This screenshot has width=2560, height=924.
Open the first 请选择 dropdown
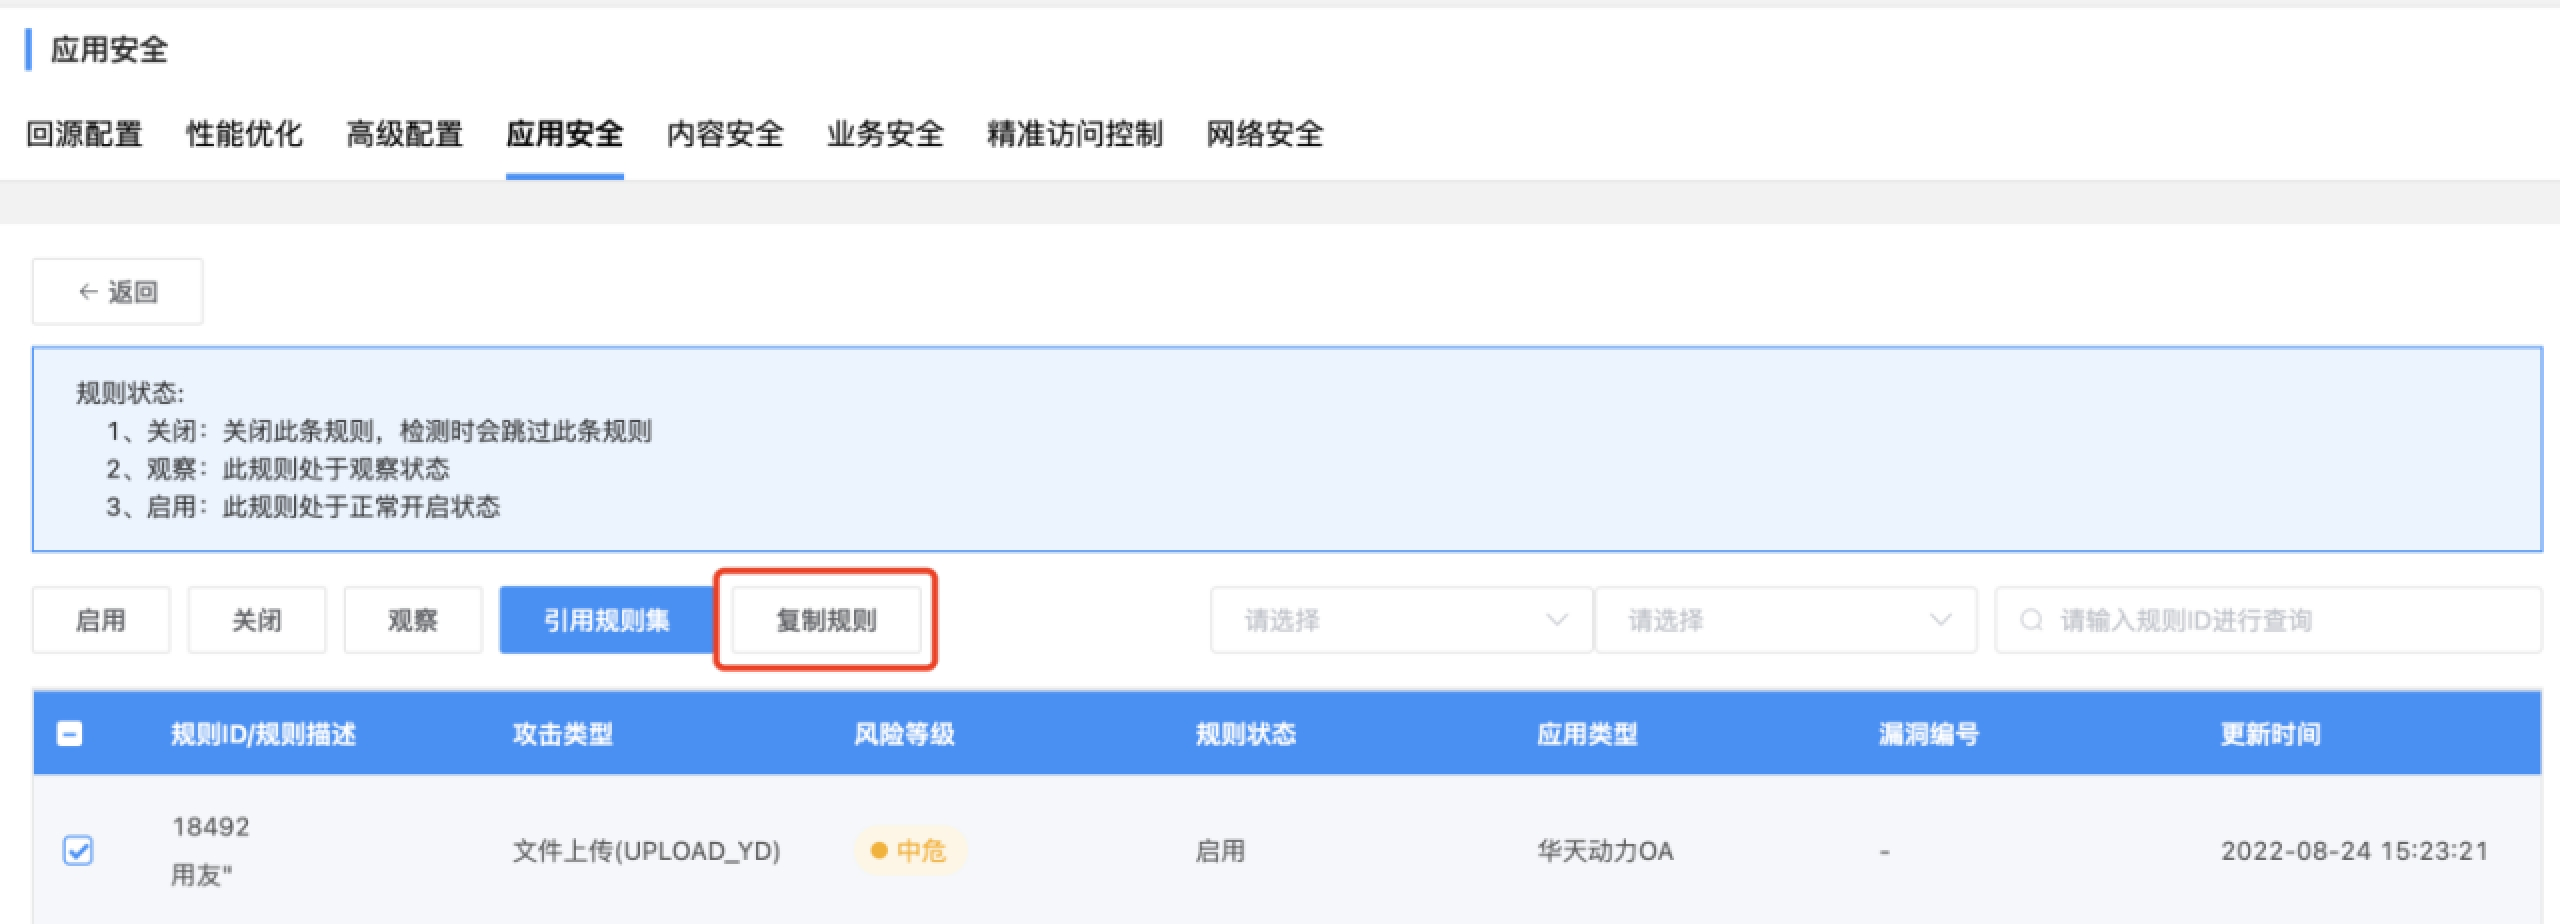point(1401,620)
